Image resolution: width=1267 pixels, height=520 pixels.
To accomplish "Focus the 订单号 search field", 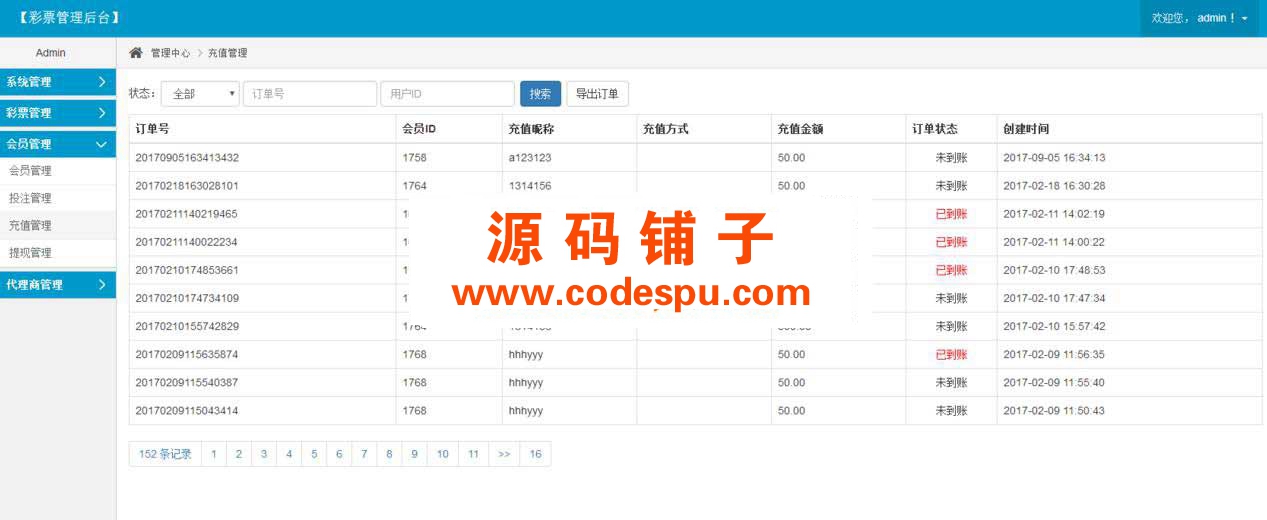I will pyautogui.click(x=310, y=94).
